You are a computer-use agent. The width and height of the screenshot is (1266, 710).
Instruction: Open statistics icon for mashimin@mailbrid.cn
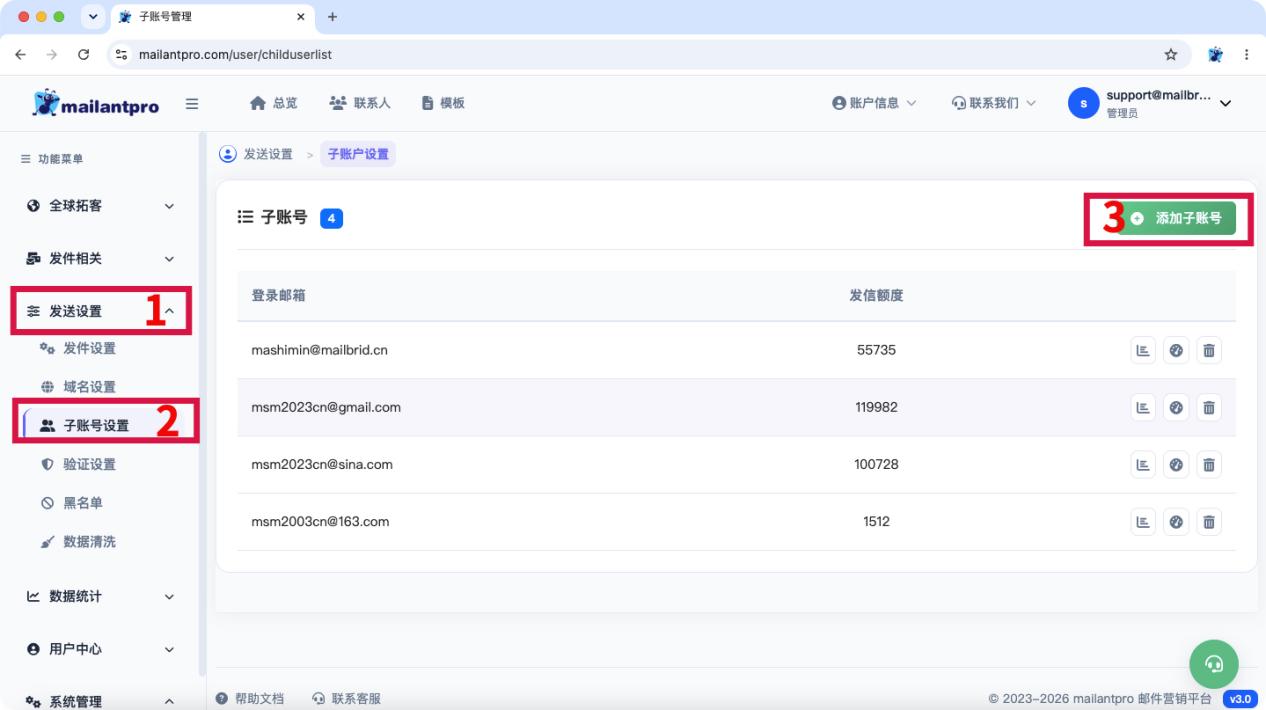point(1143,350)
